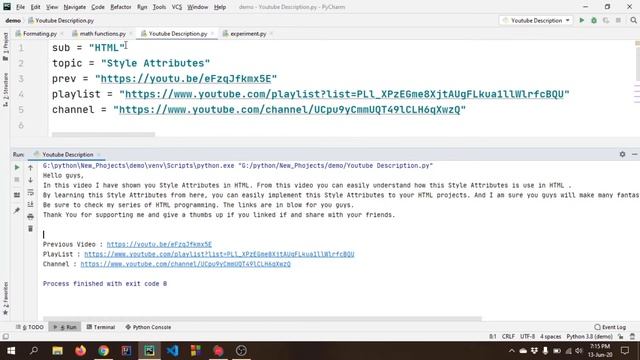Rerun the program in Run panel

pyautogui.click(x=17, y=167)
